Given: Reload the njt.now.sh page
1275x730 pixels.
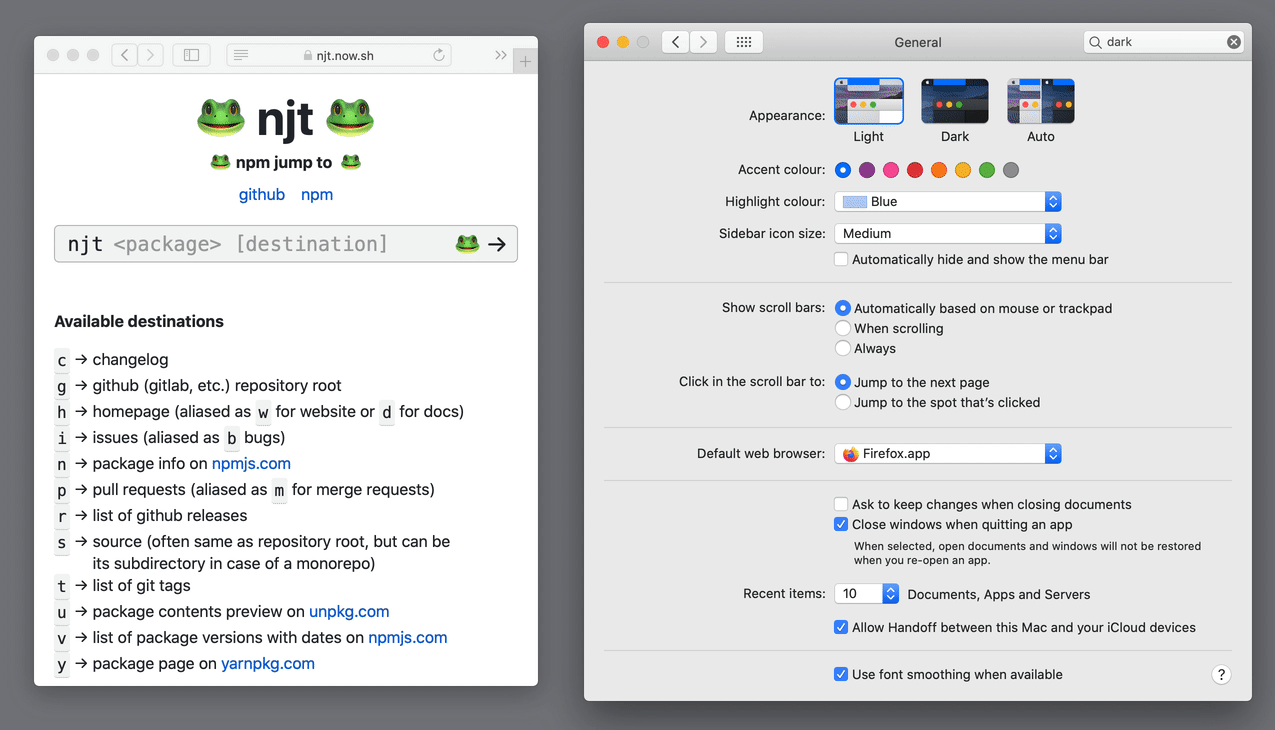Looking at the screenshot, I should (x=438, y=55).
